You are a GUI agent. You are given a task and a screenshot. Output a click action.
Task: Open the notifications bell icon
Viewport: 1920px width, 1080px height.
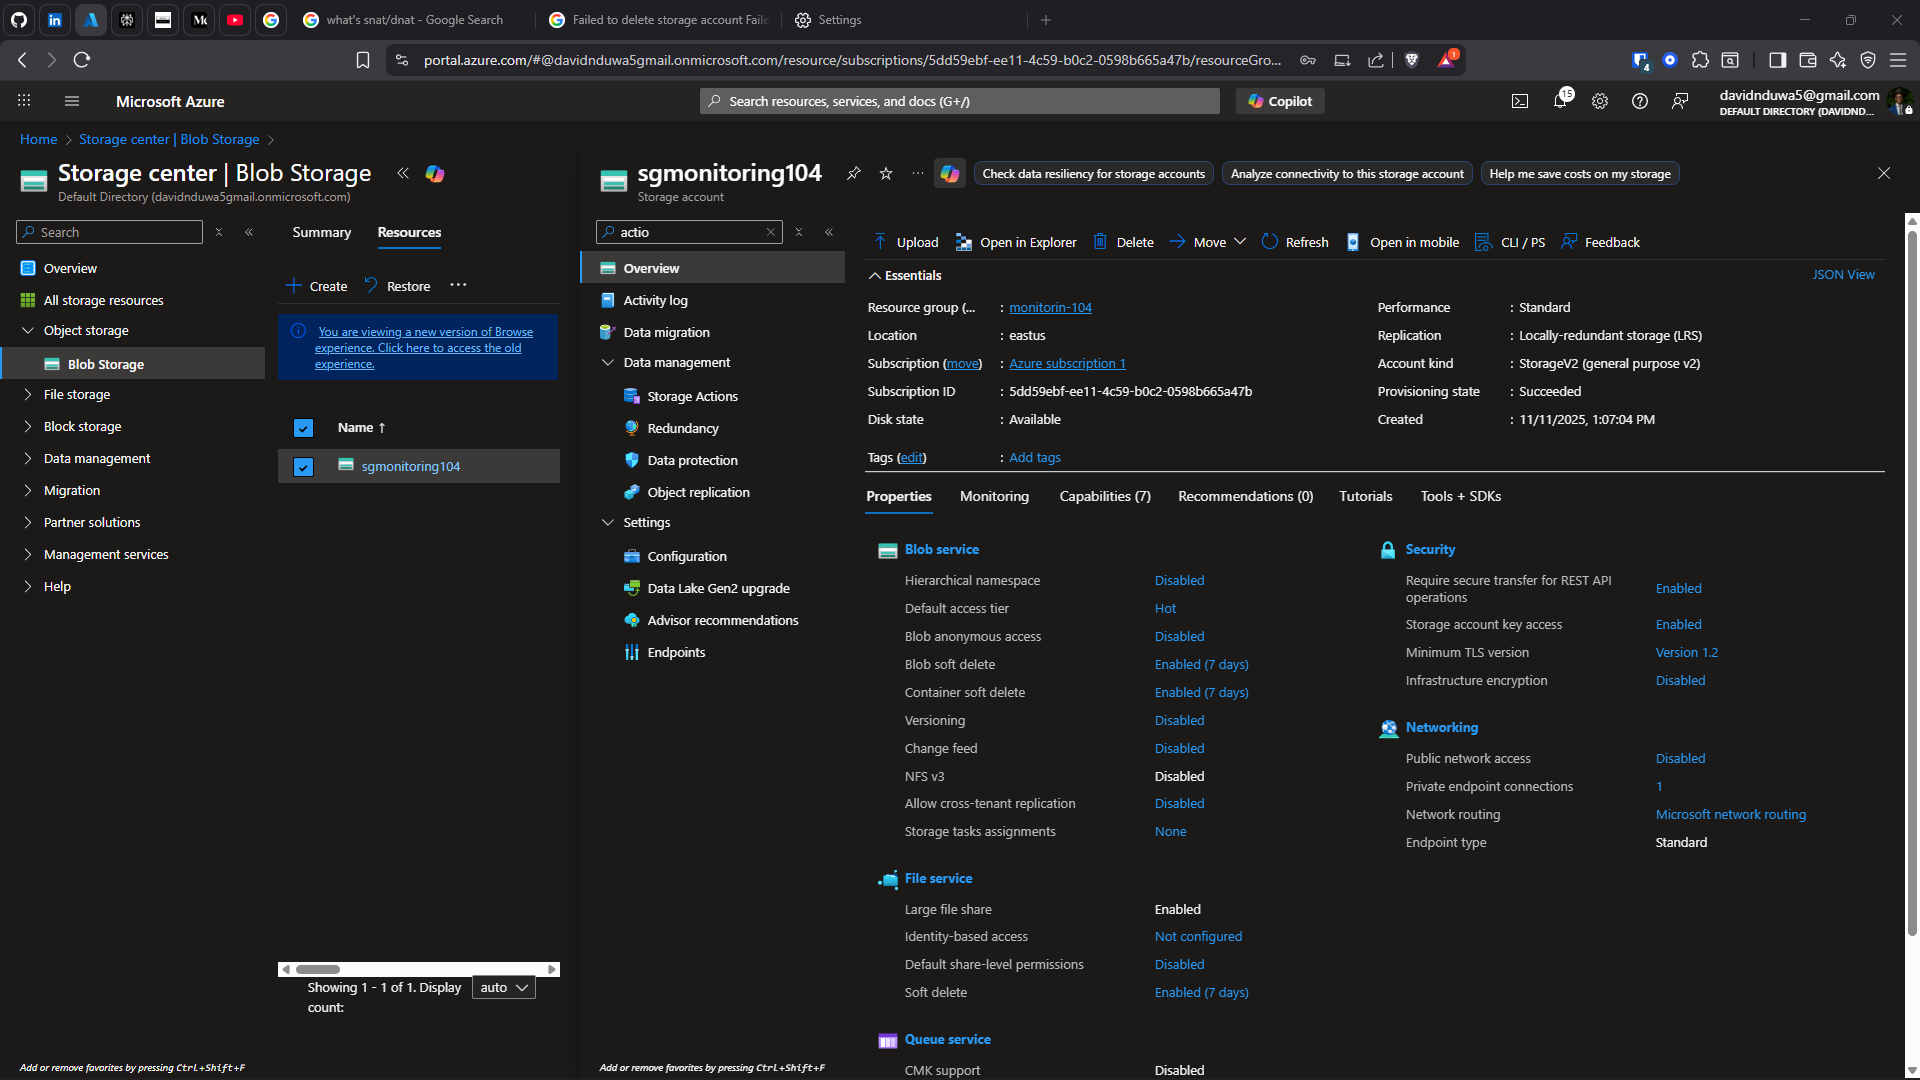coord(1560,101)
